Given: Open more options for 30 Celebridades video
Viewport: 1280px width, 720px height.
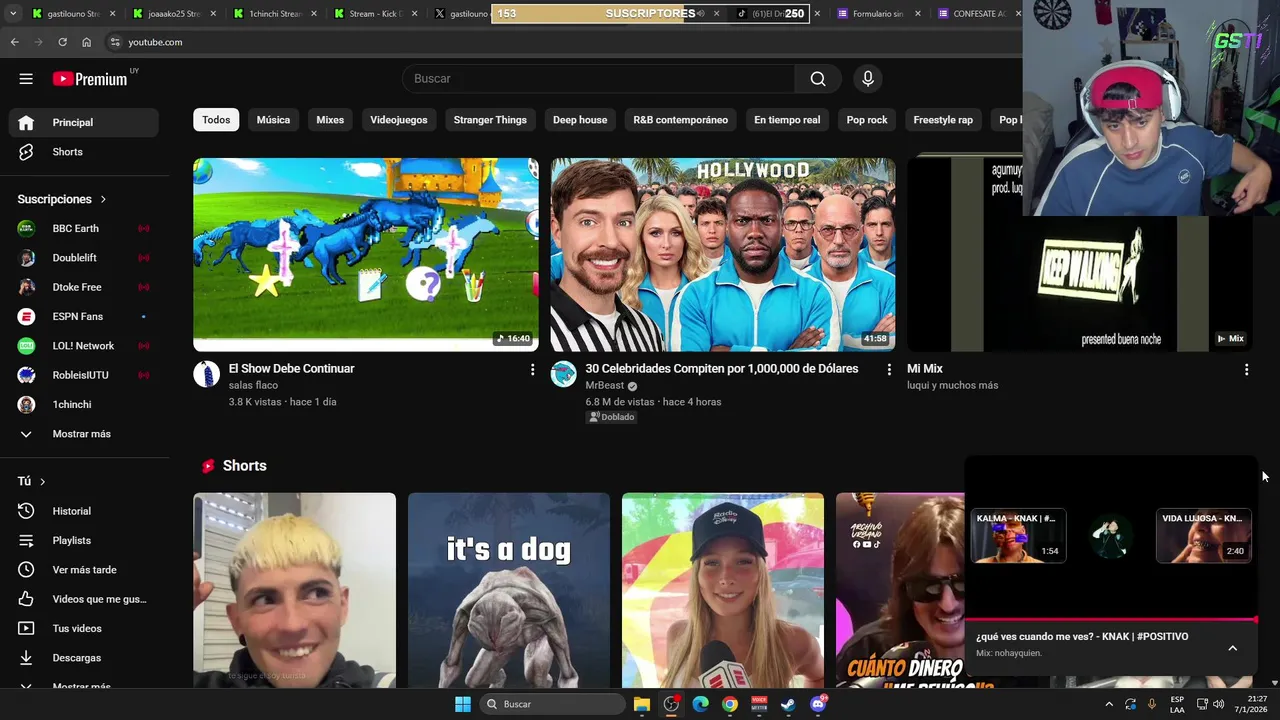Looking at the screenshot, I should coord(889,370).
